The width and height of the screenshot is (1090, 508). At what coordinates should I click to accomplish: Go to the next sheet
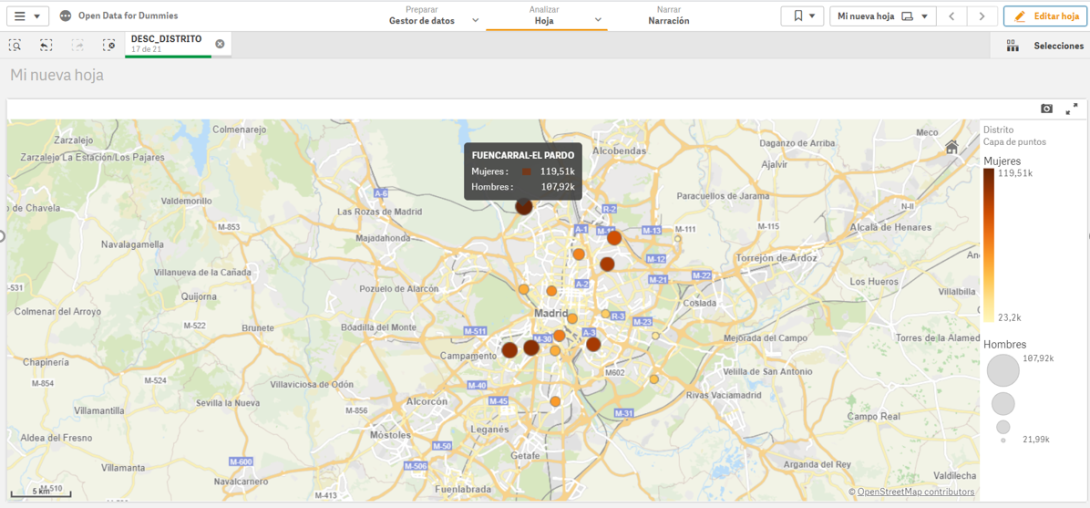(x=982, y=16)
